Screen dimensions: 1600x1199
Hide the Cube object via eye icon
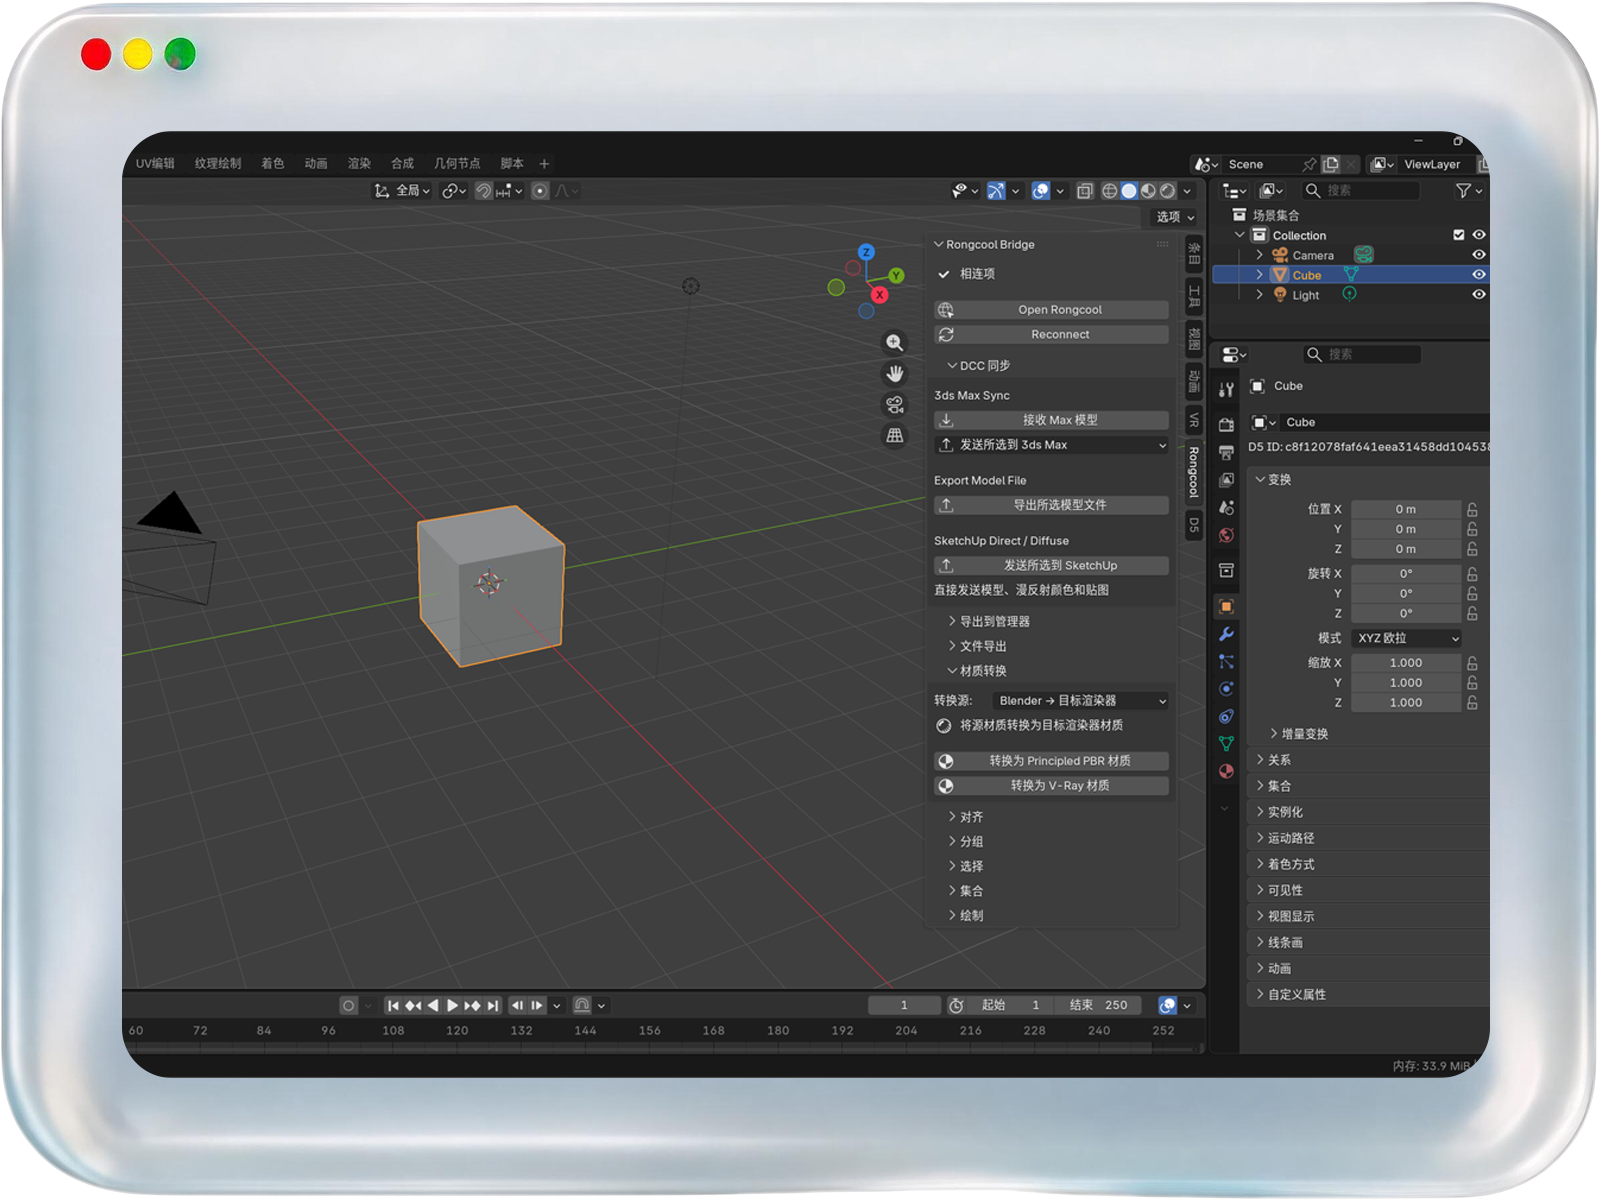(1479, 275)
